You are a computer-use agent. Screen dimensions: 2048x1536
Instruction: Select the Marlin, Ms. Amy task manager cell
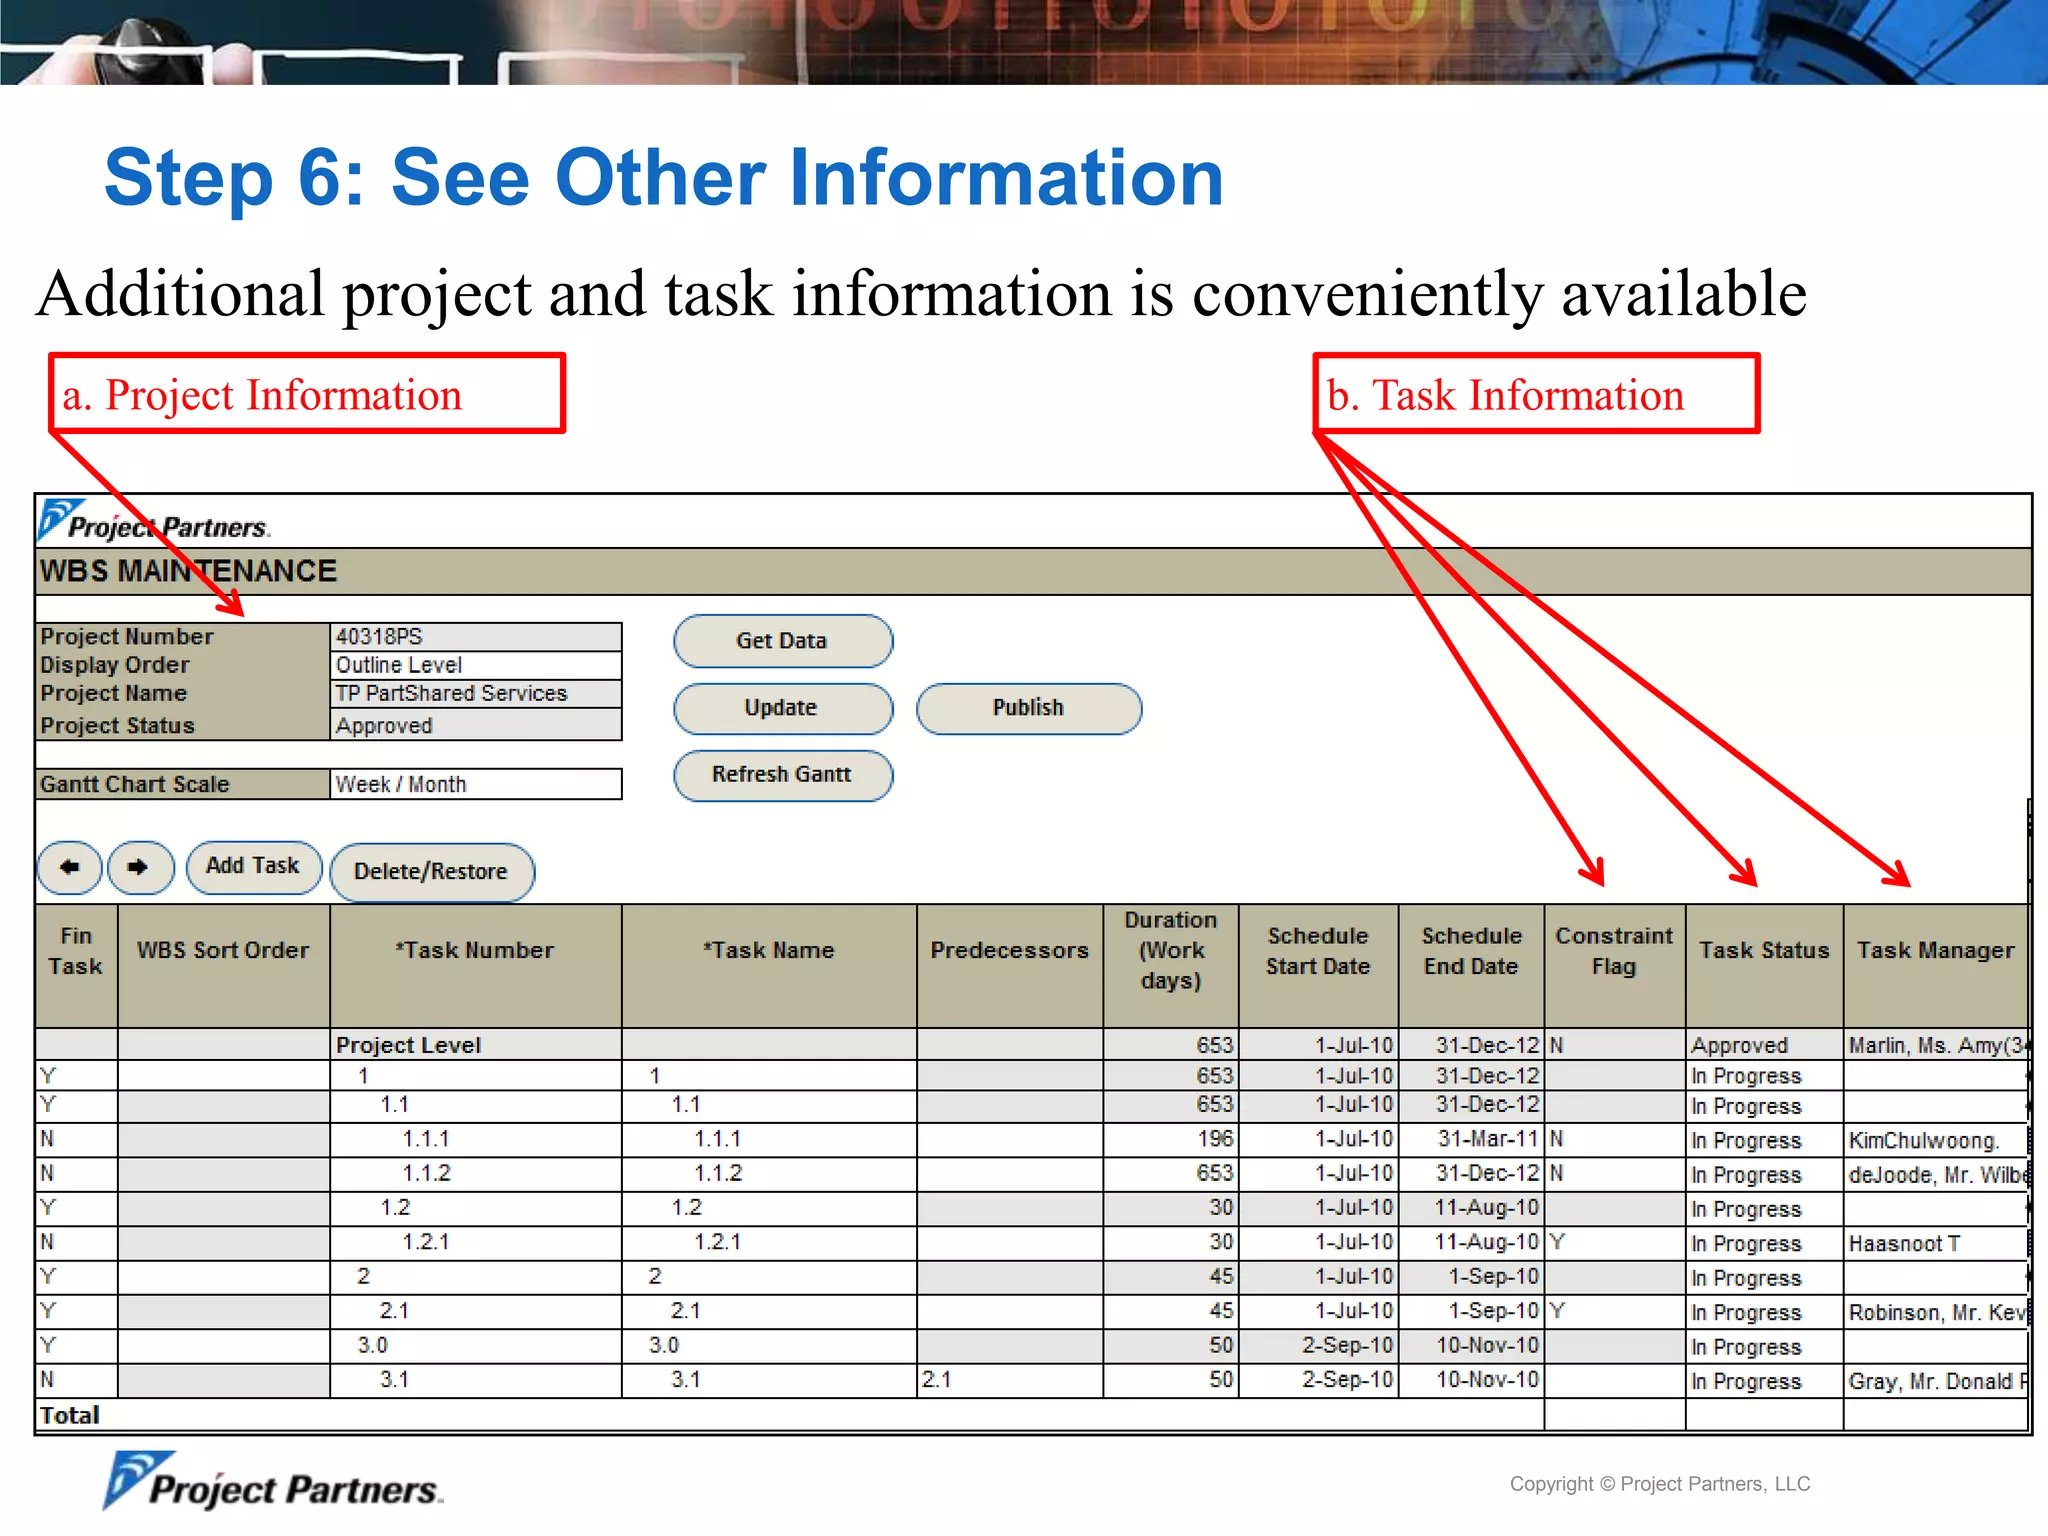[x=1937, y=1045]
